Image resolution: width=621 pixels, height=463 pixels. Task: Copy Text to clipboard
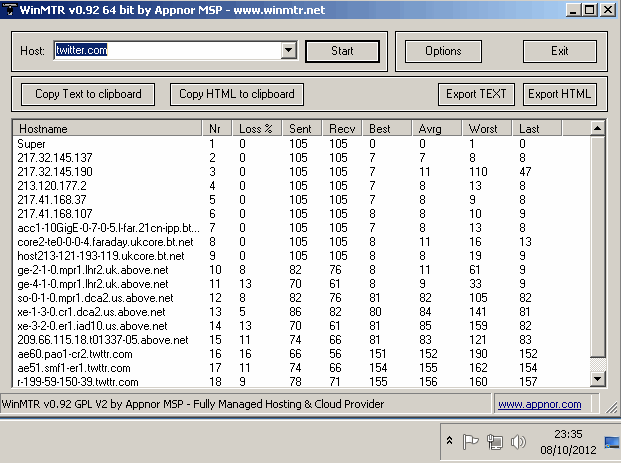(88, 94)
